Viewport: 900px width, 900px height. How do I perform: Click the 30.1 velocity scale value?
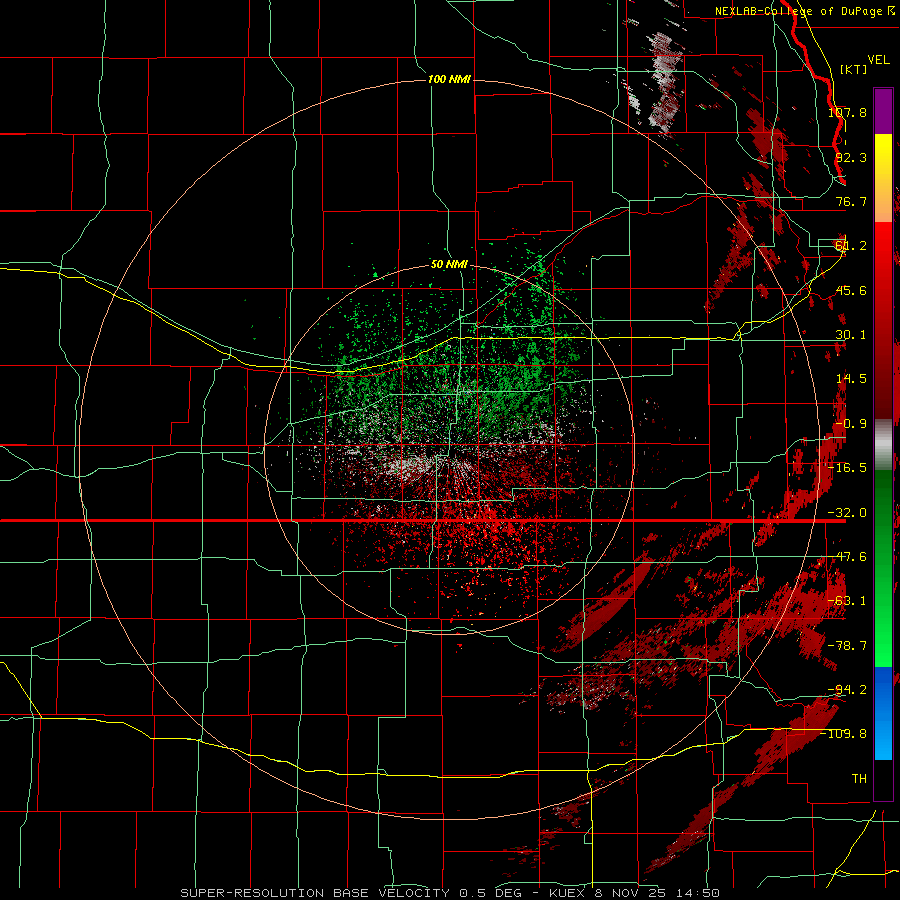point(851,335)
